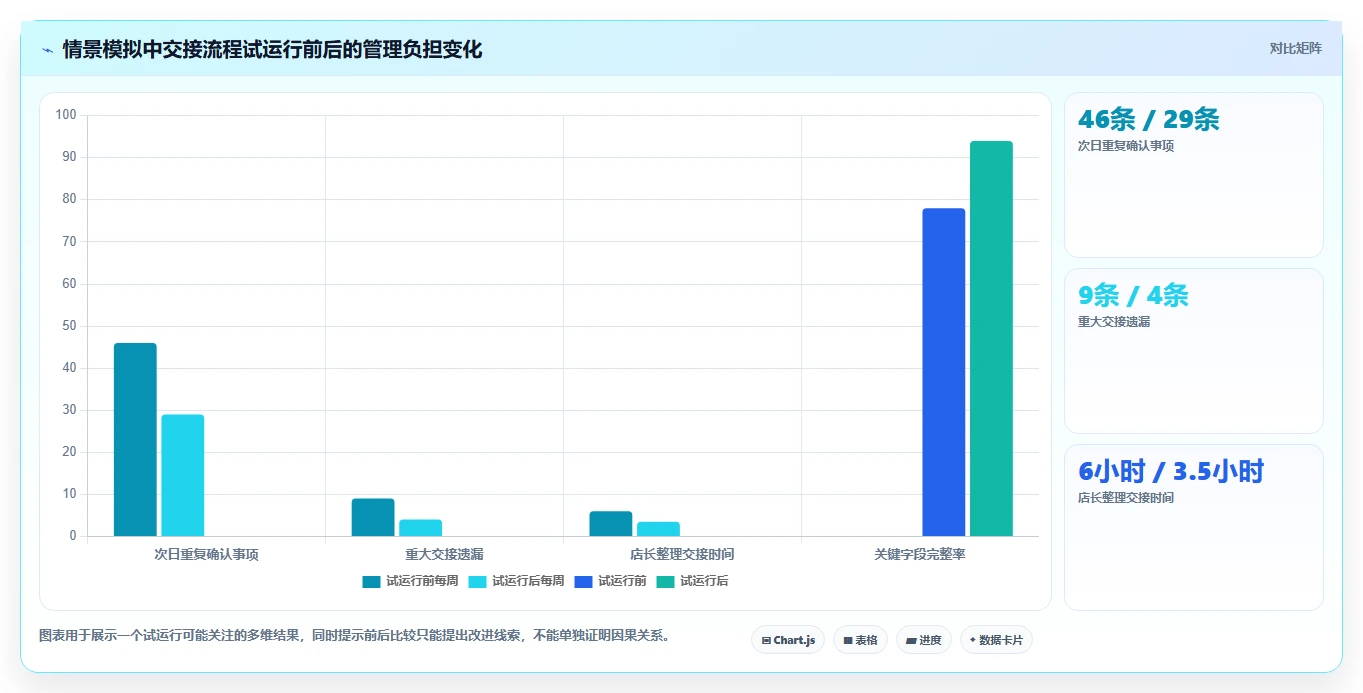This screenshot has width=1363, height=693.
Task: Click the 对比矩阵 label in the header
Action: click(x=1295, y=48)
